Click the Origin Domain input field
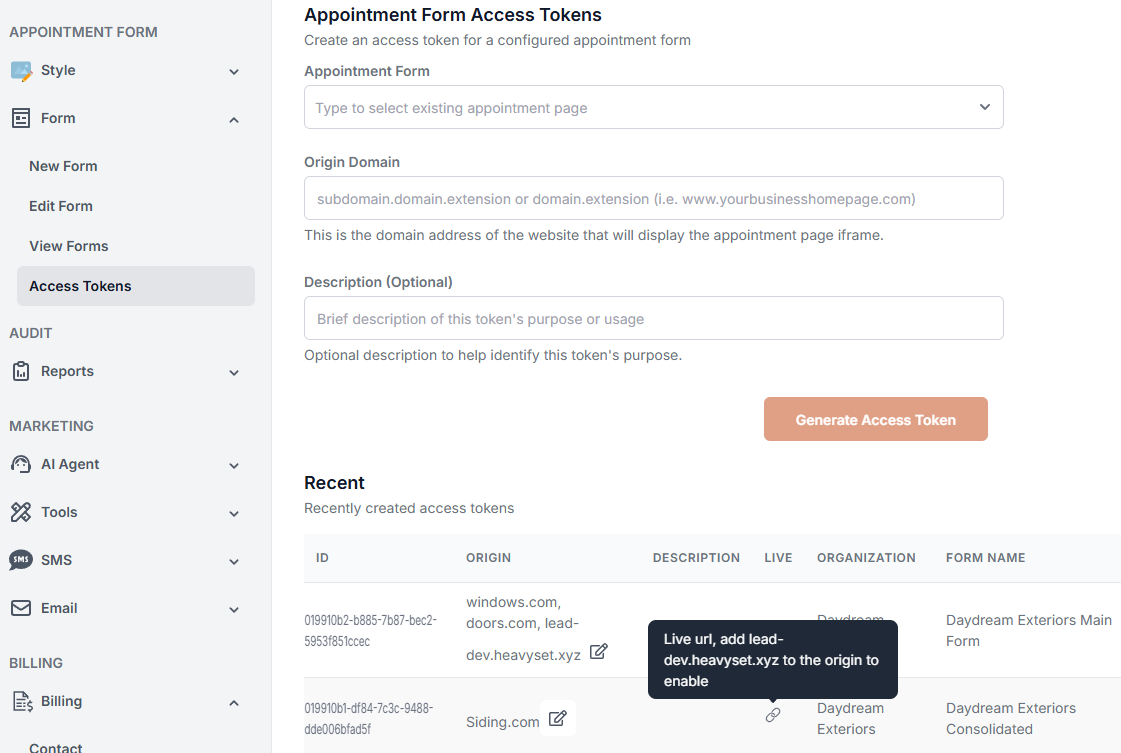Viewport: 1121px width, 753px height. click(x=653, y=198)
